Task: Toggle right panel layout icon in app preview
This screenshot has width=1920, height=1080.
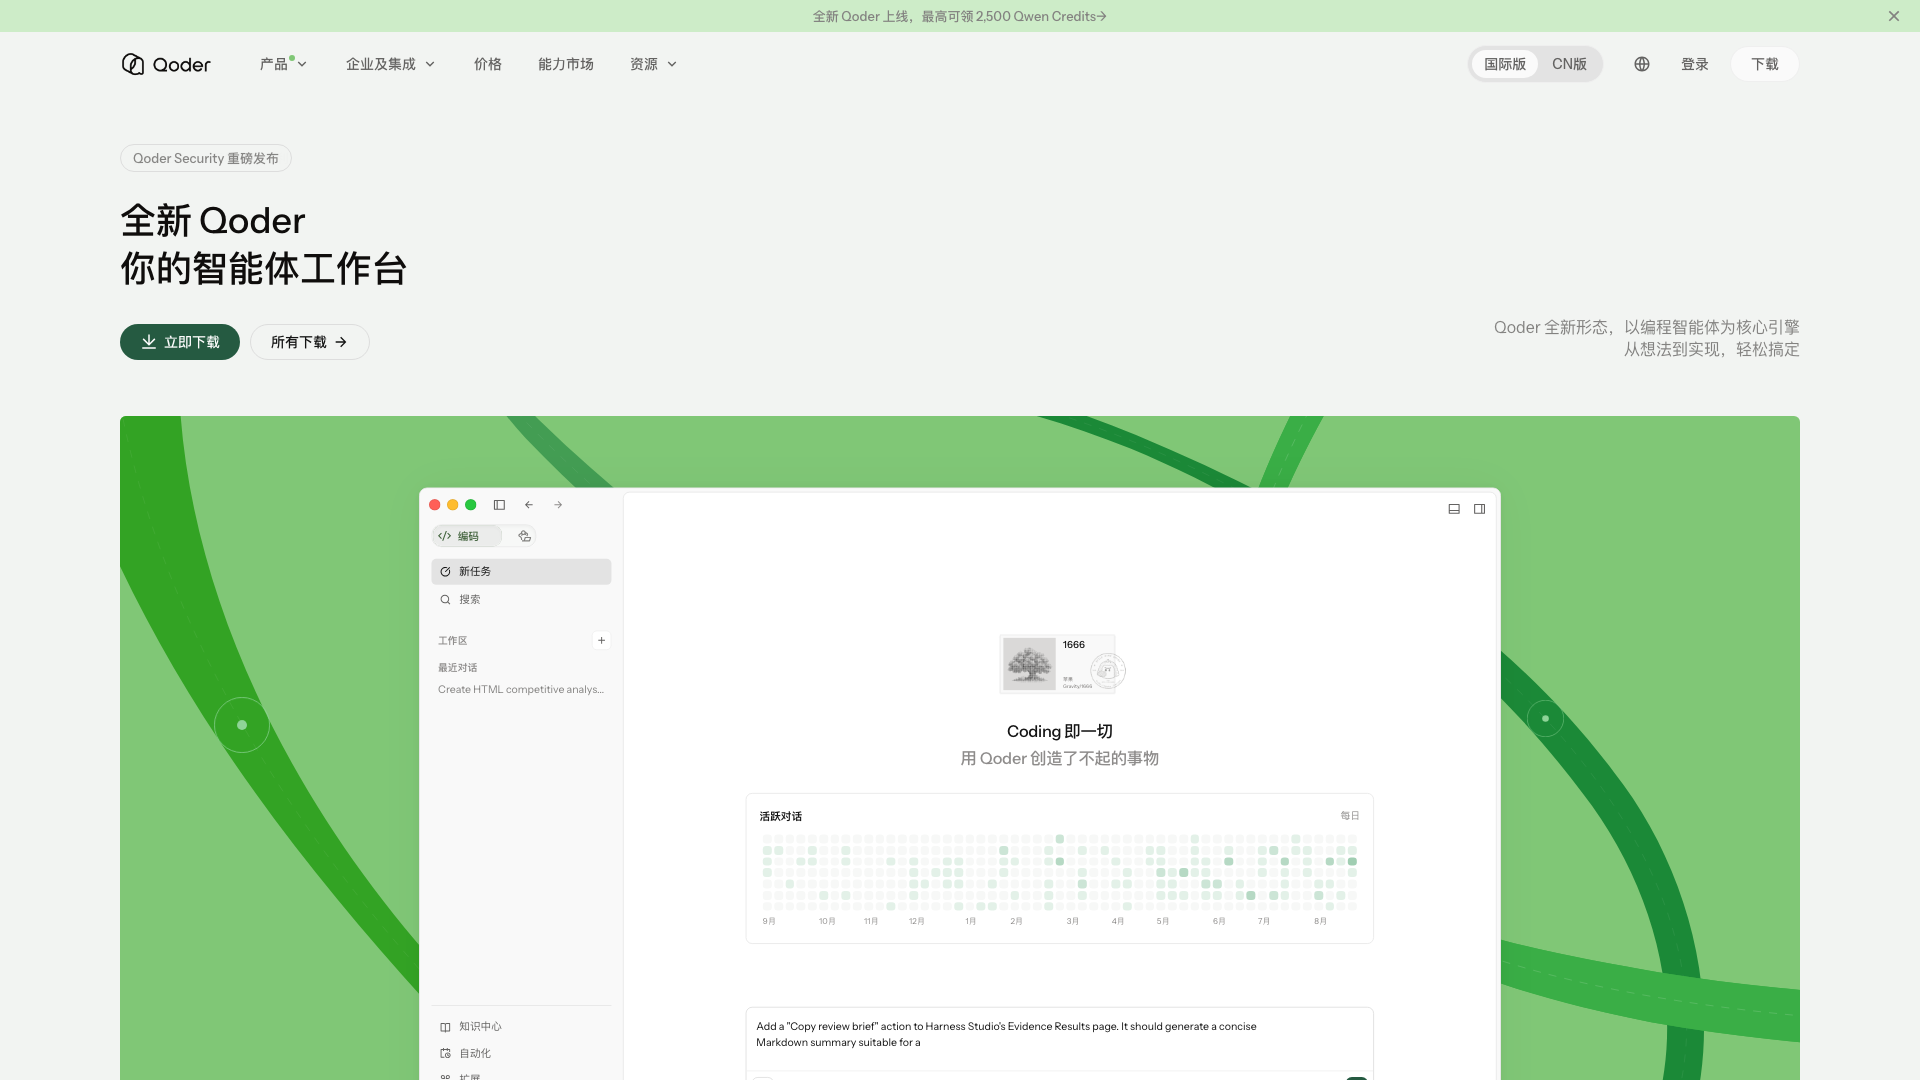Action: [x=1479, y=509]
